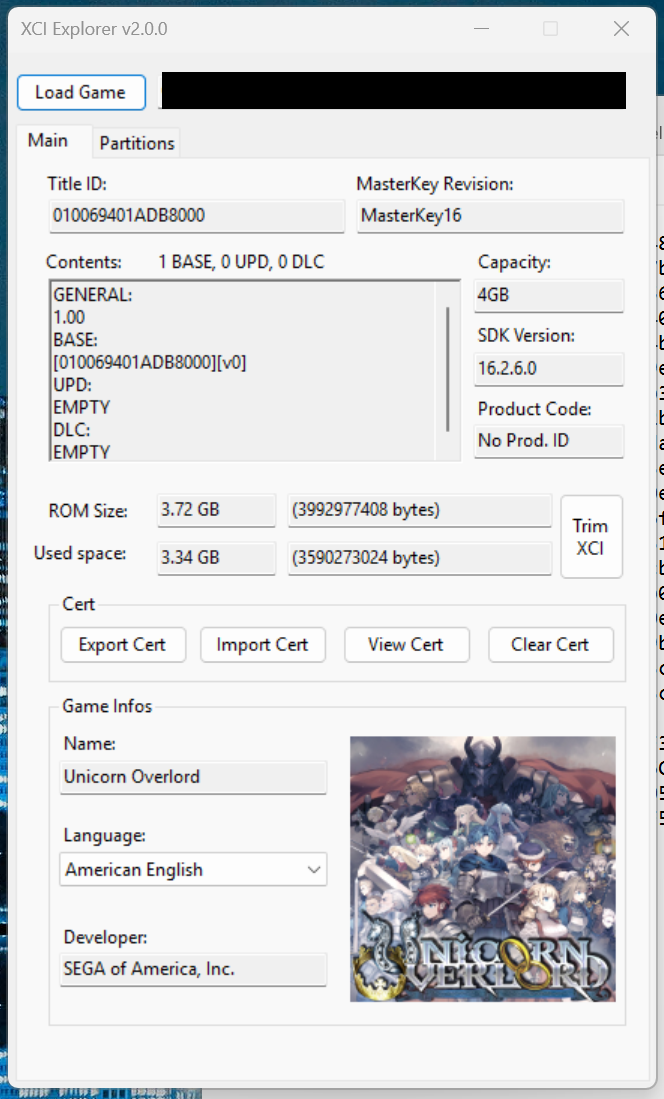Select the Main tab
664x1099 pixels.
click(x=48, y=141)
